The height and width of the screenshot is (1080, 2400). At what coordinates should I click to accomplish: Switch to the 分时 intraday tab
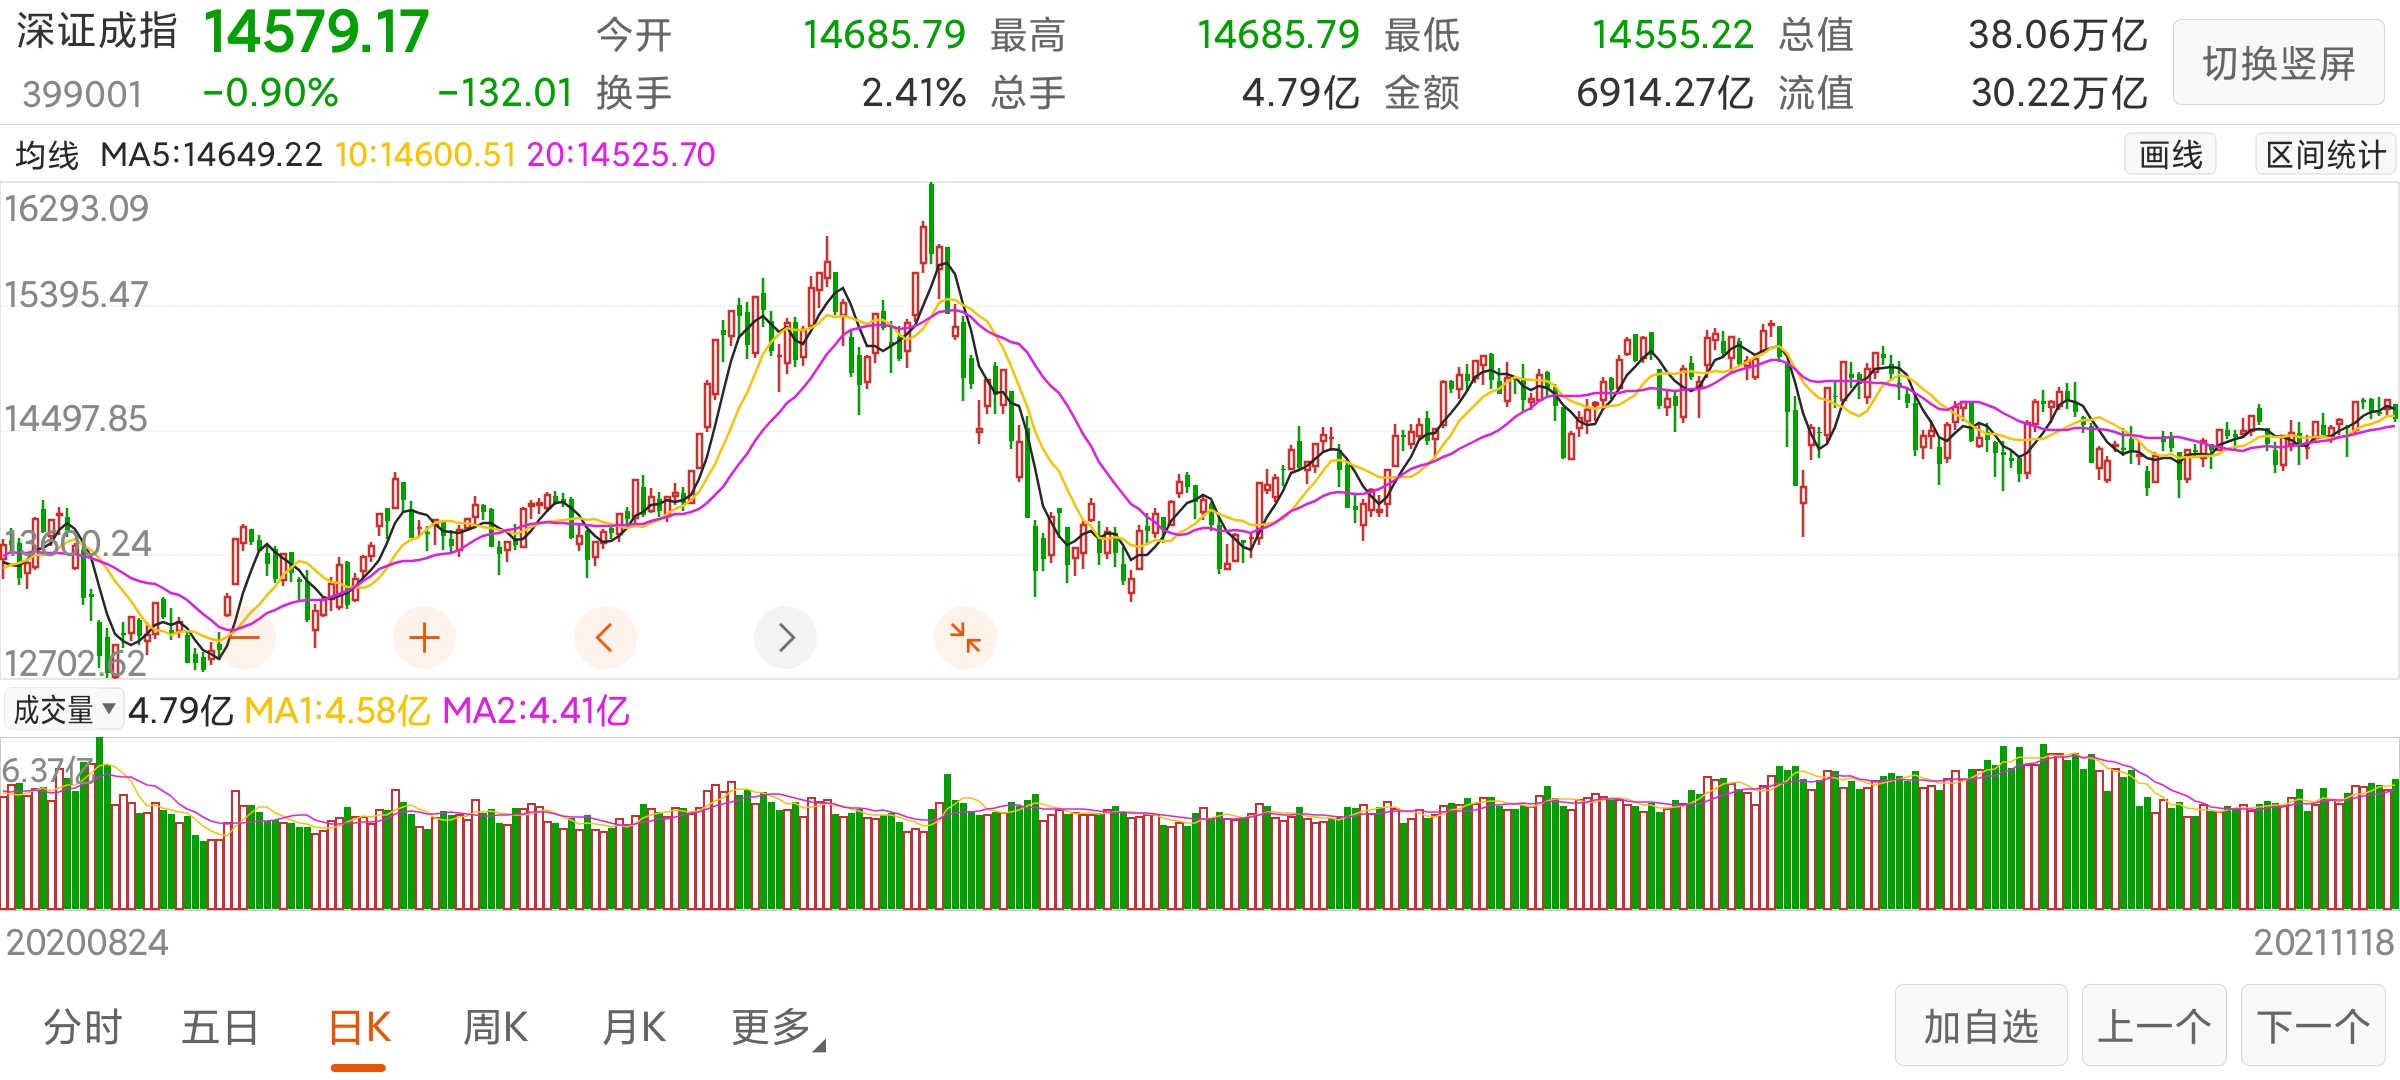(84, 1027)
